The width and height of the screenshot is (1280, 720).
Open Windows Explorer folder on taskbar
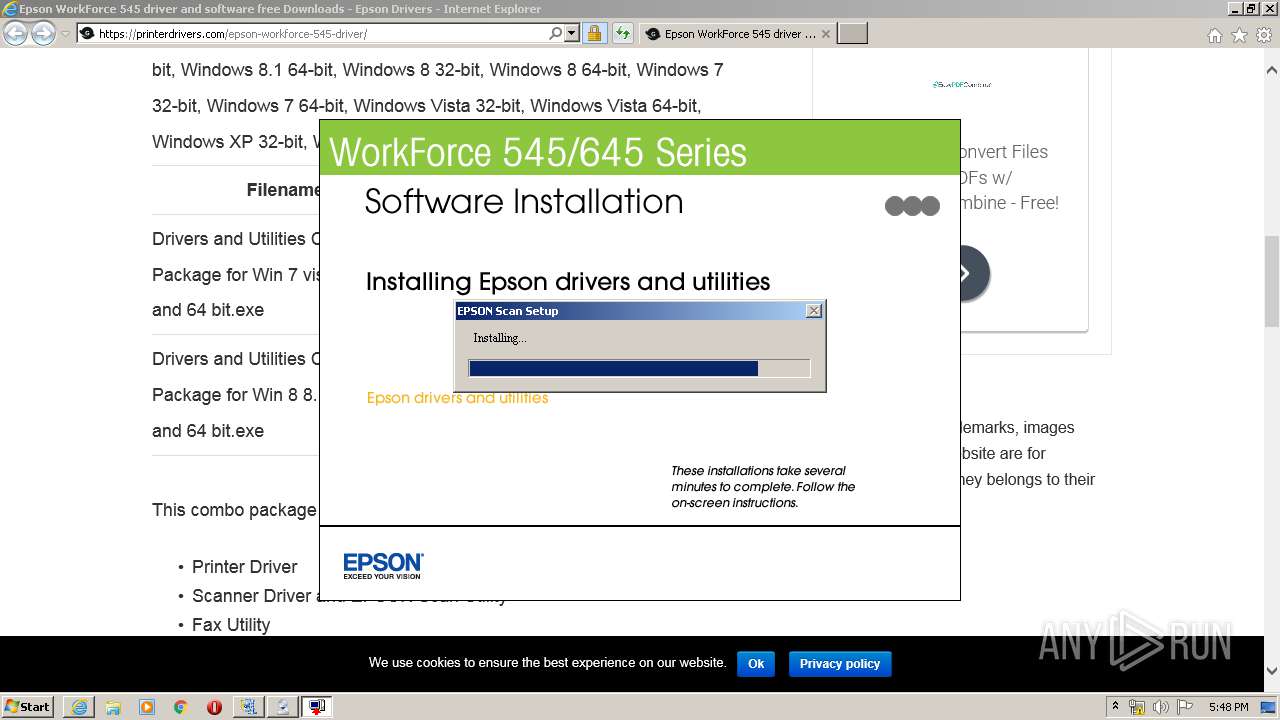click(x=113, y=707)
